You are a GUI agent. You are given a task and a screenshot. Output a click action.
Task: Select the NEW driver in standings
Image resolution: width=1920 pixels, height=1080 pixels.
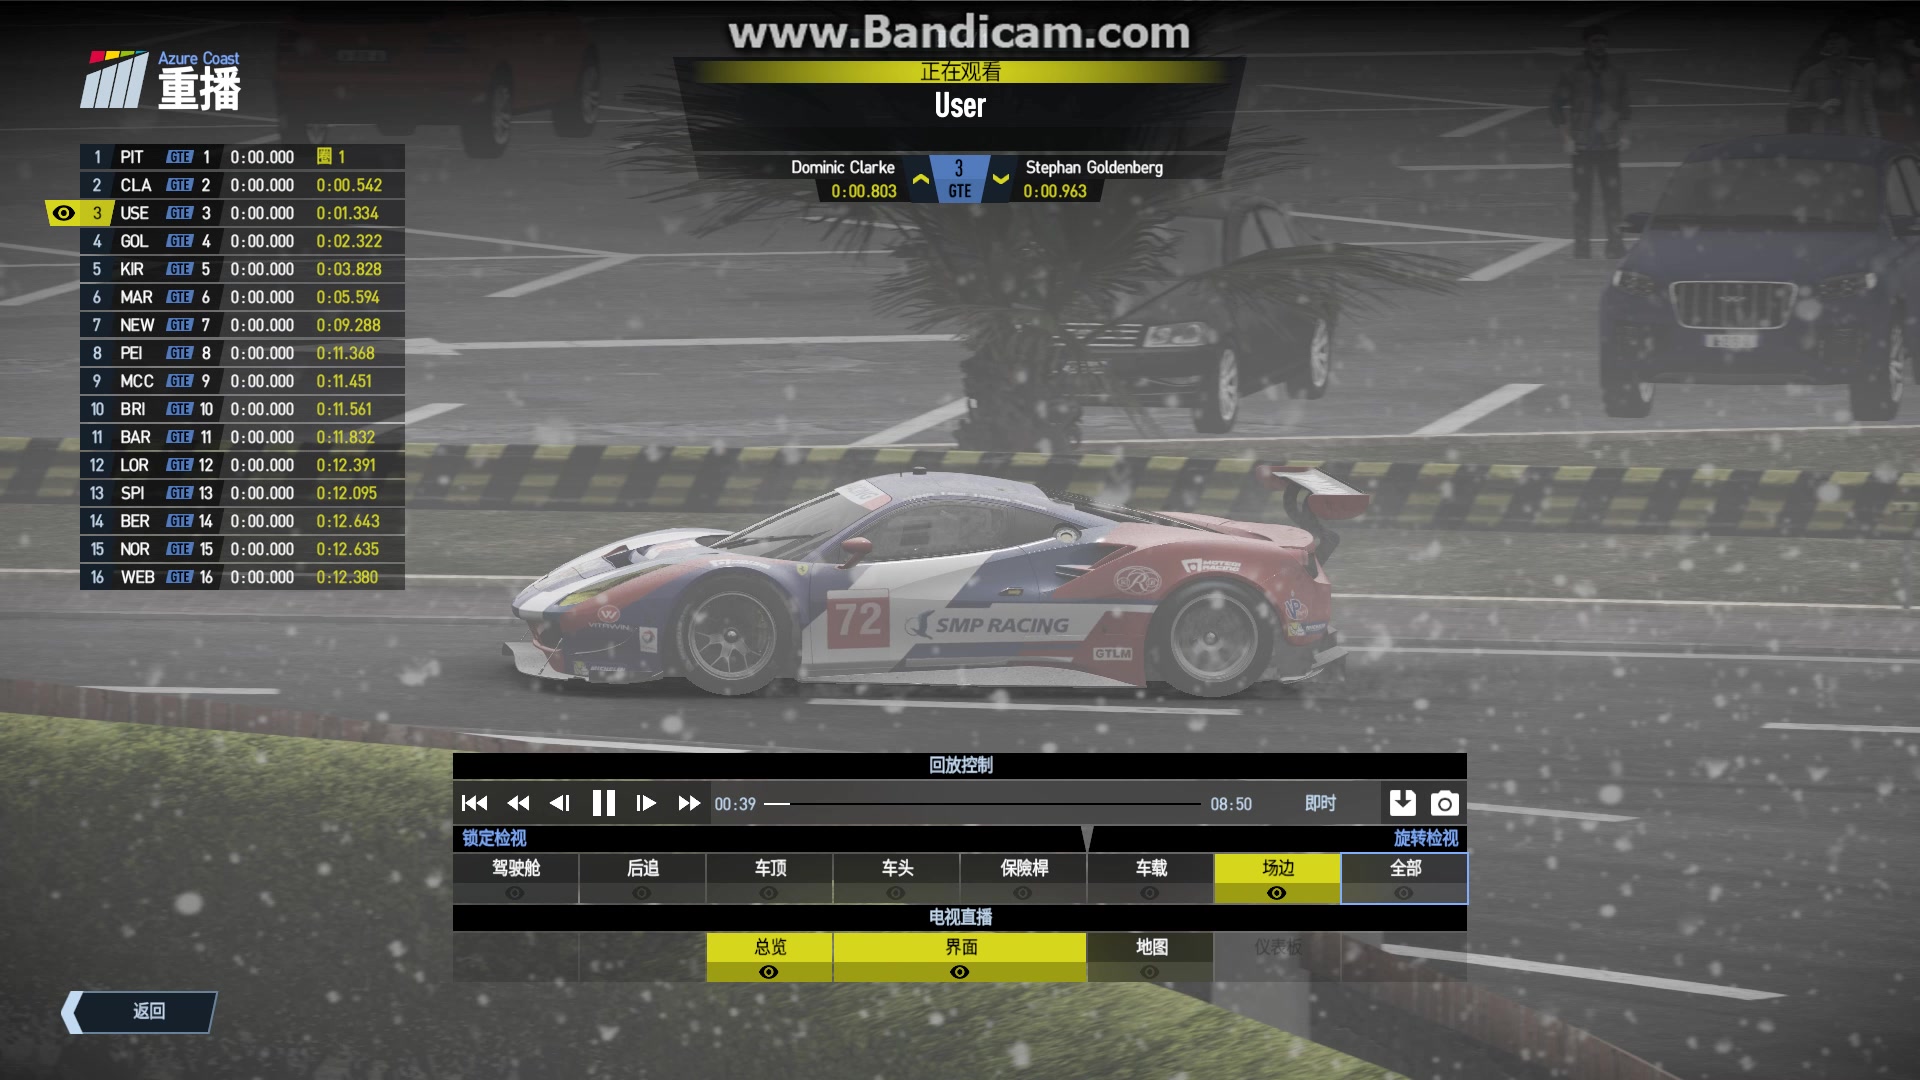pyautogui.click(x=242, y=325)
